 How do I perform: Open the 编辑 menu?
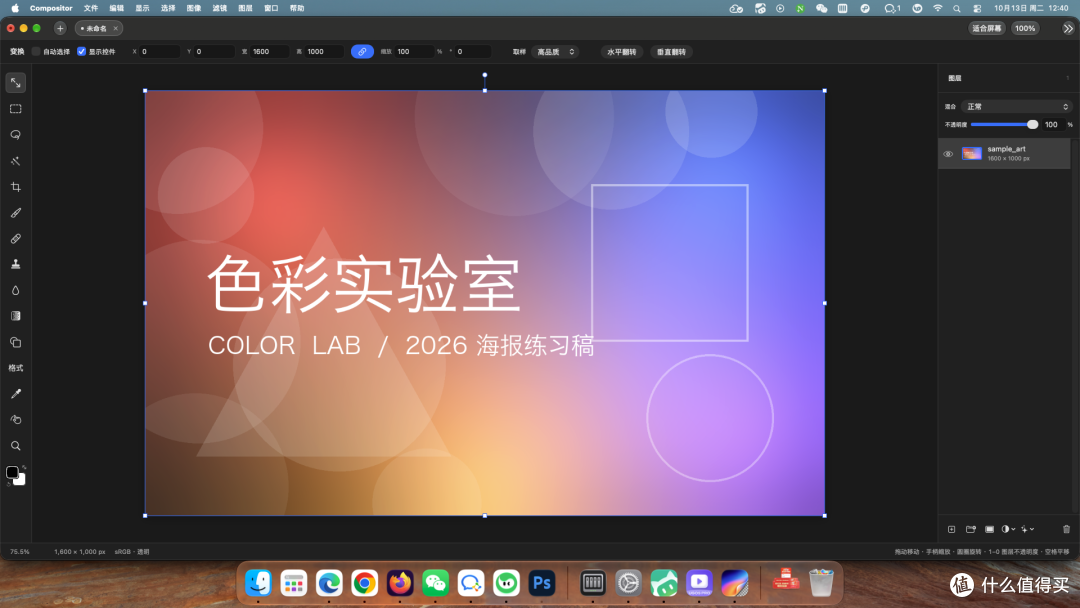coord(116,8)
